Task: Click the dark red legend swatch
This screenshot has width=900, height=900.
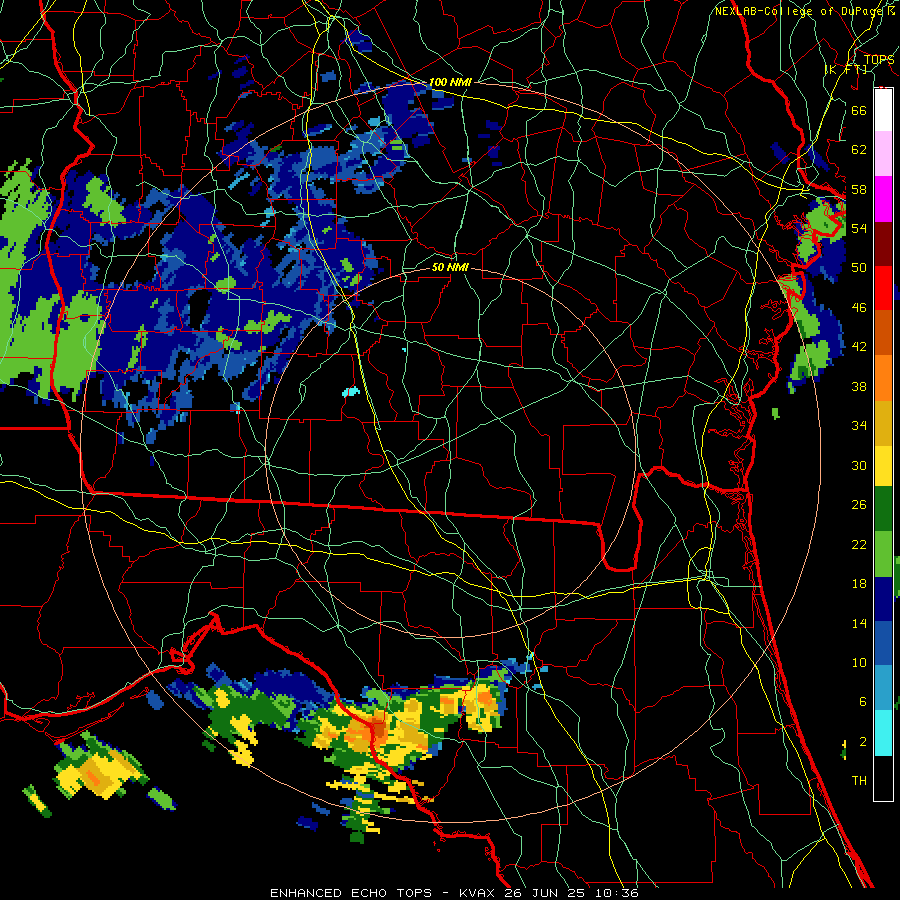Action: [883, 245]
